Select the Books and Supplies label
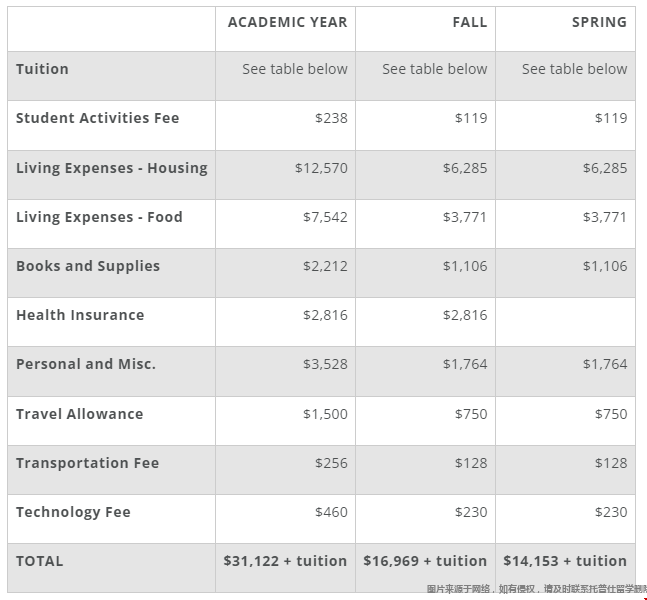The image size is (647, 600). pyautogui.click(x=88, y=266)
